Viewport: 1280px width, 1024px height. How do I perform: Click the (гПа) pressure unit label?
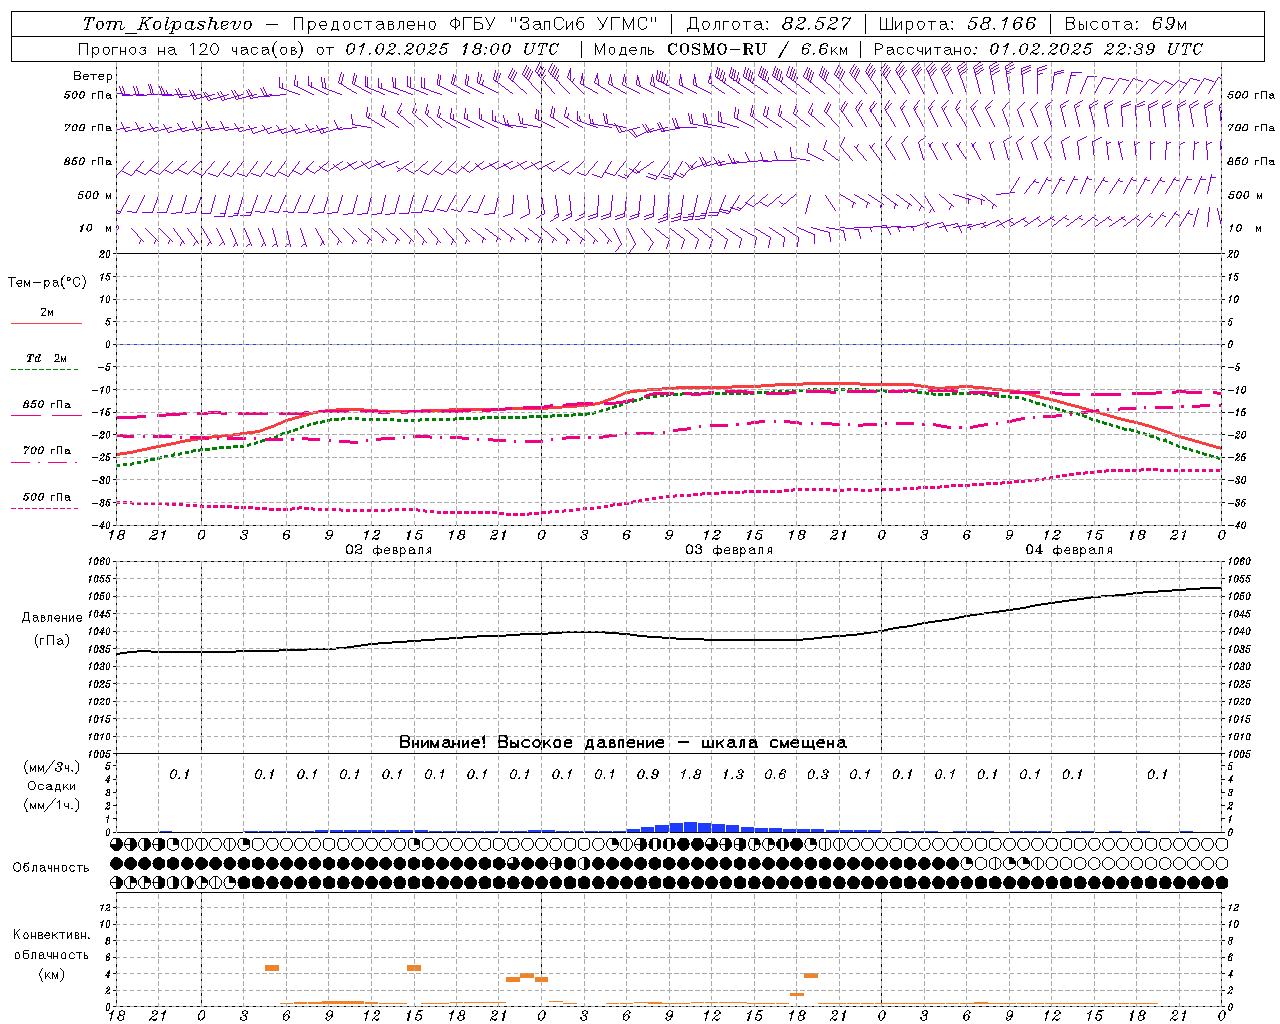(52, 640)
